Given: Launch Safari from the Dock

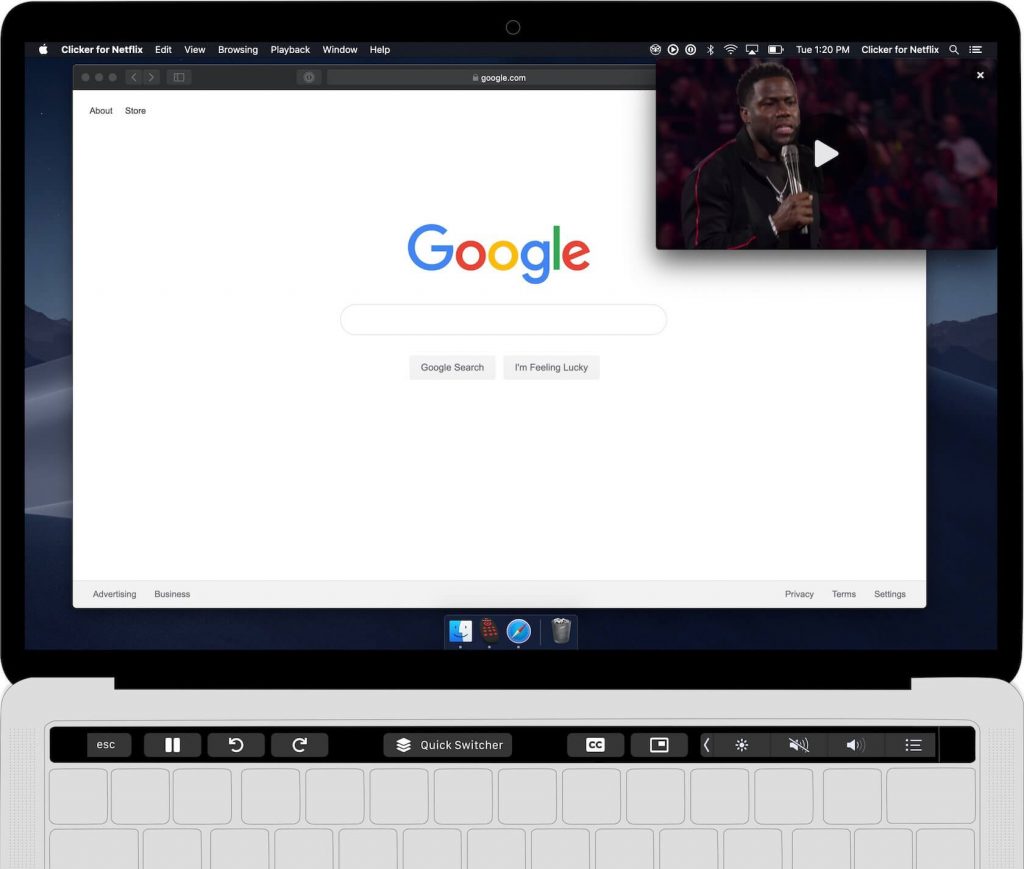Looking at the screenshot, I should pos(519,631).
